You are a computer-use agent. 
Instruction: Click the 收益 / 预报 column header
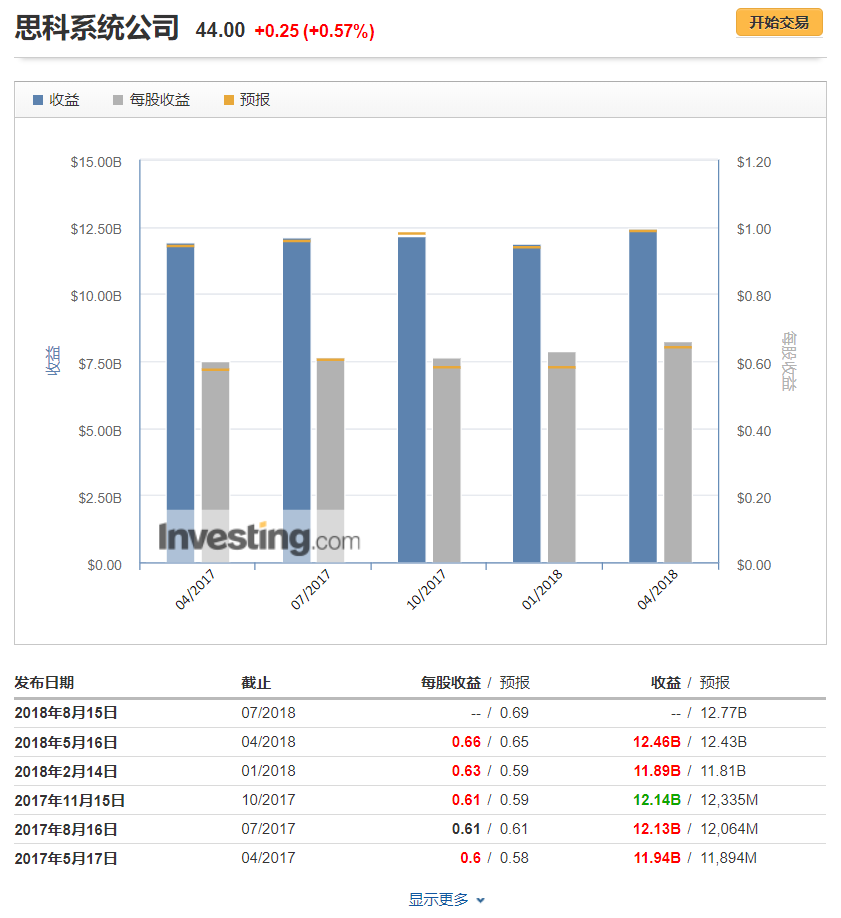point(690,683)
